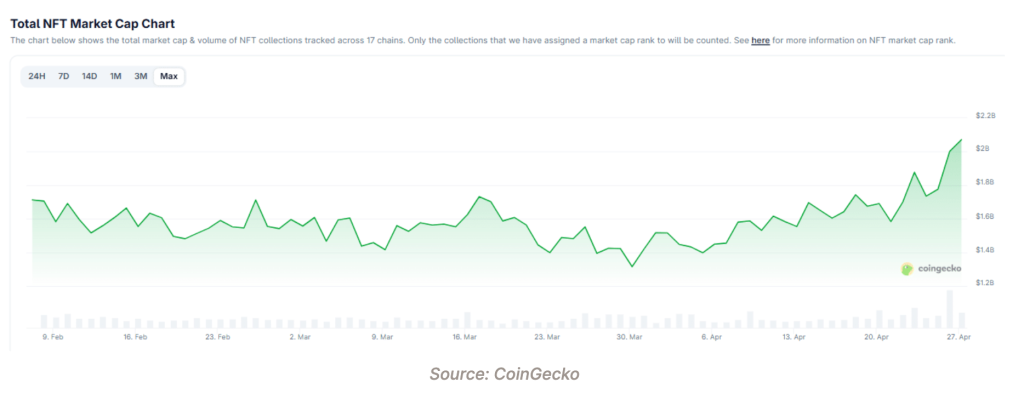
Task: Click the 27. Apr date label
Action: [x=958, y=338]
